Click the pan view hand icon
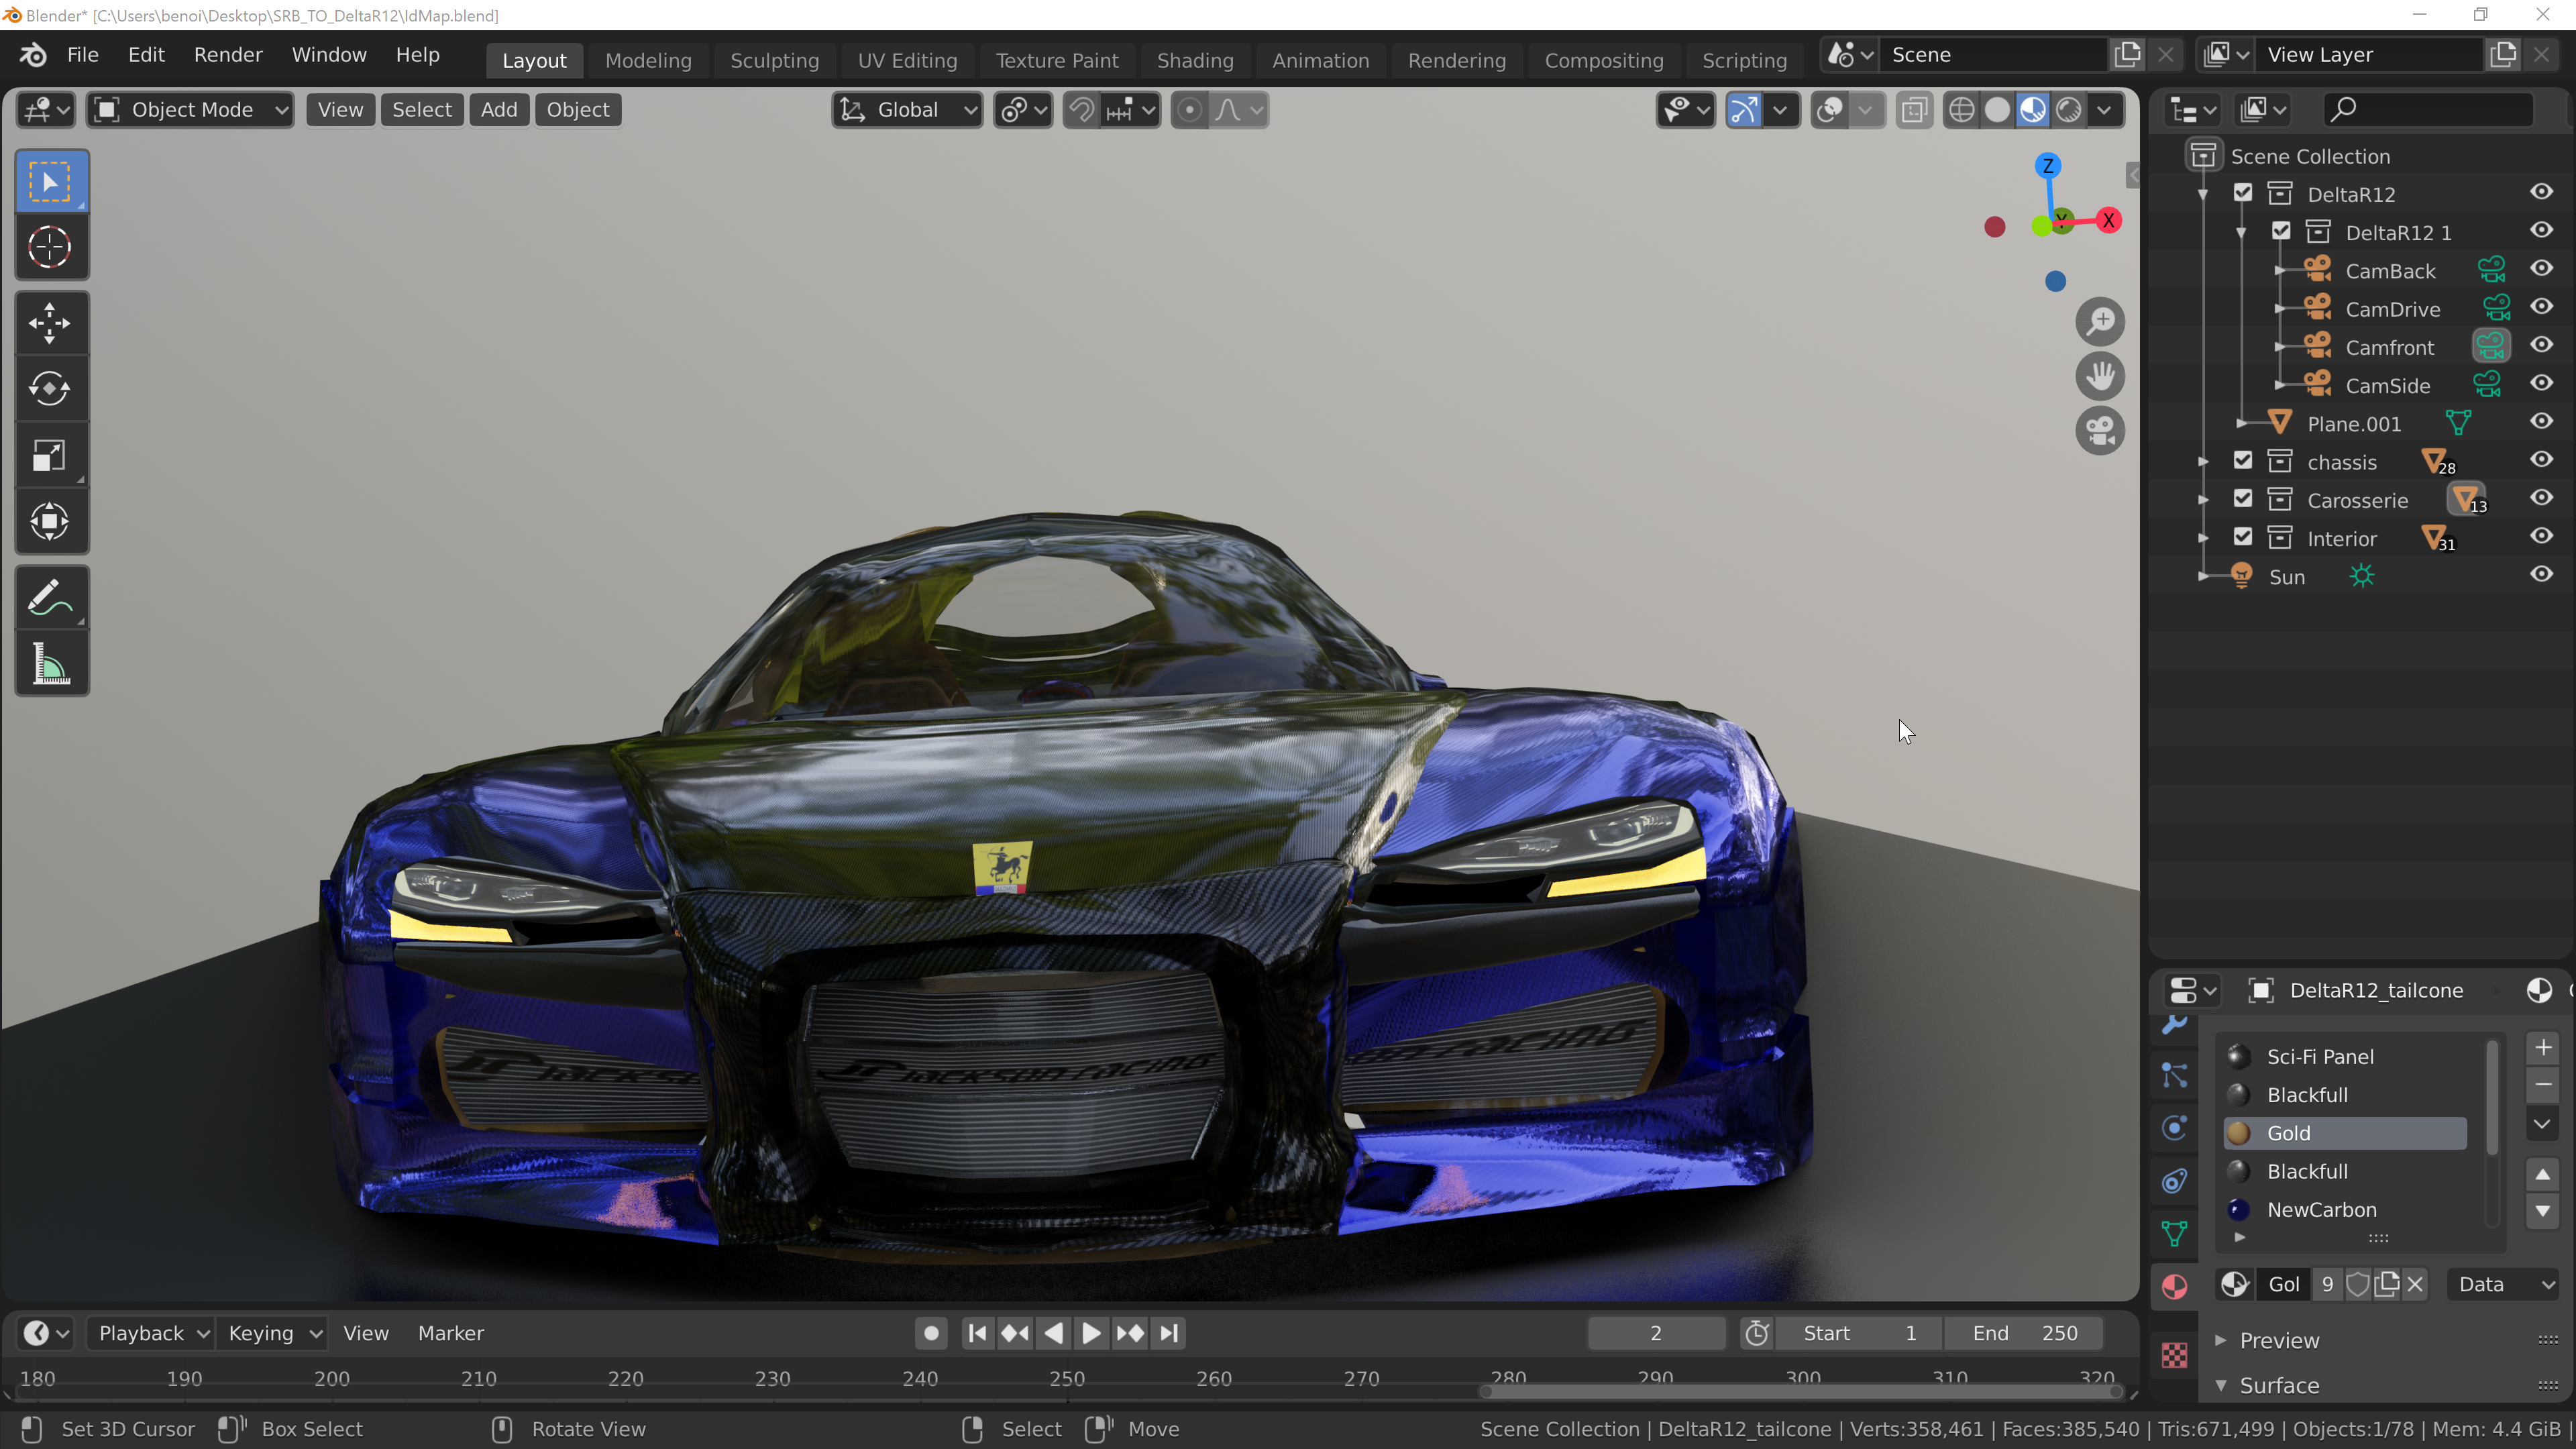 2100,377
